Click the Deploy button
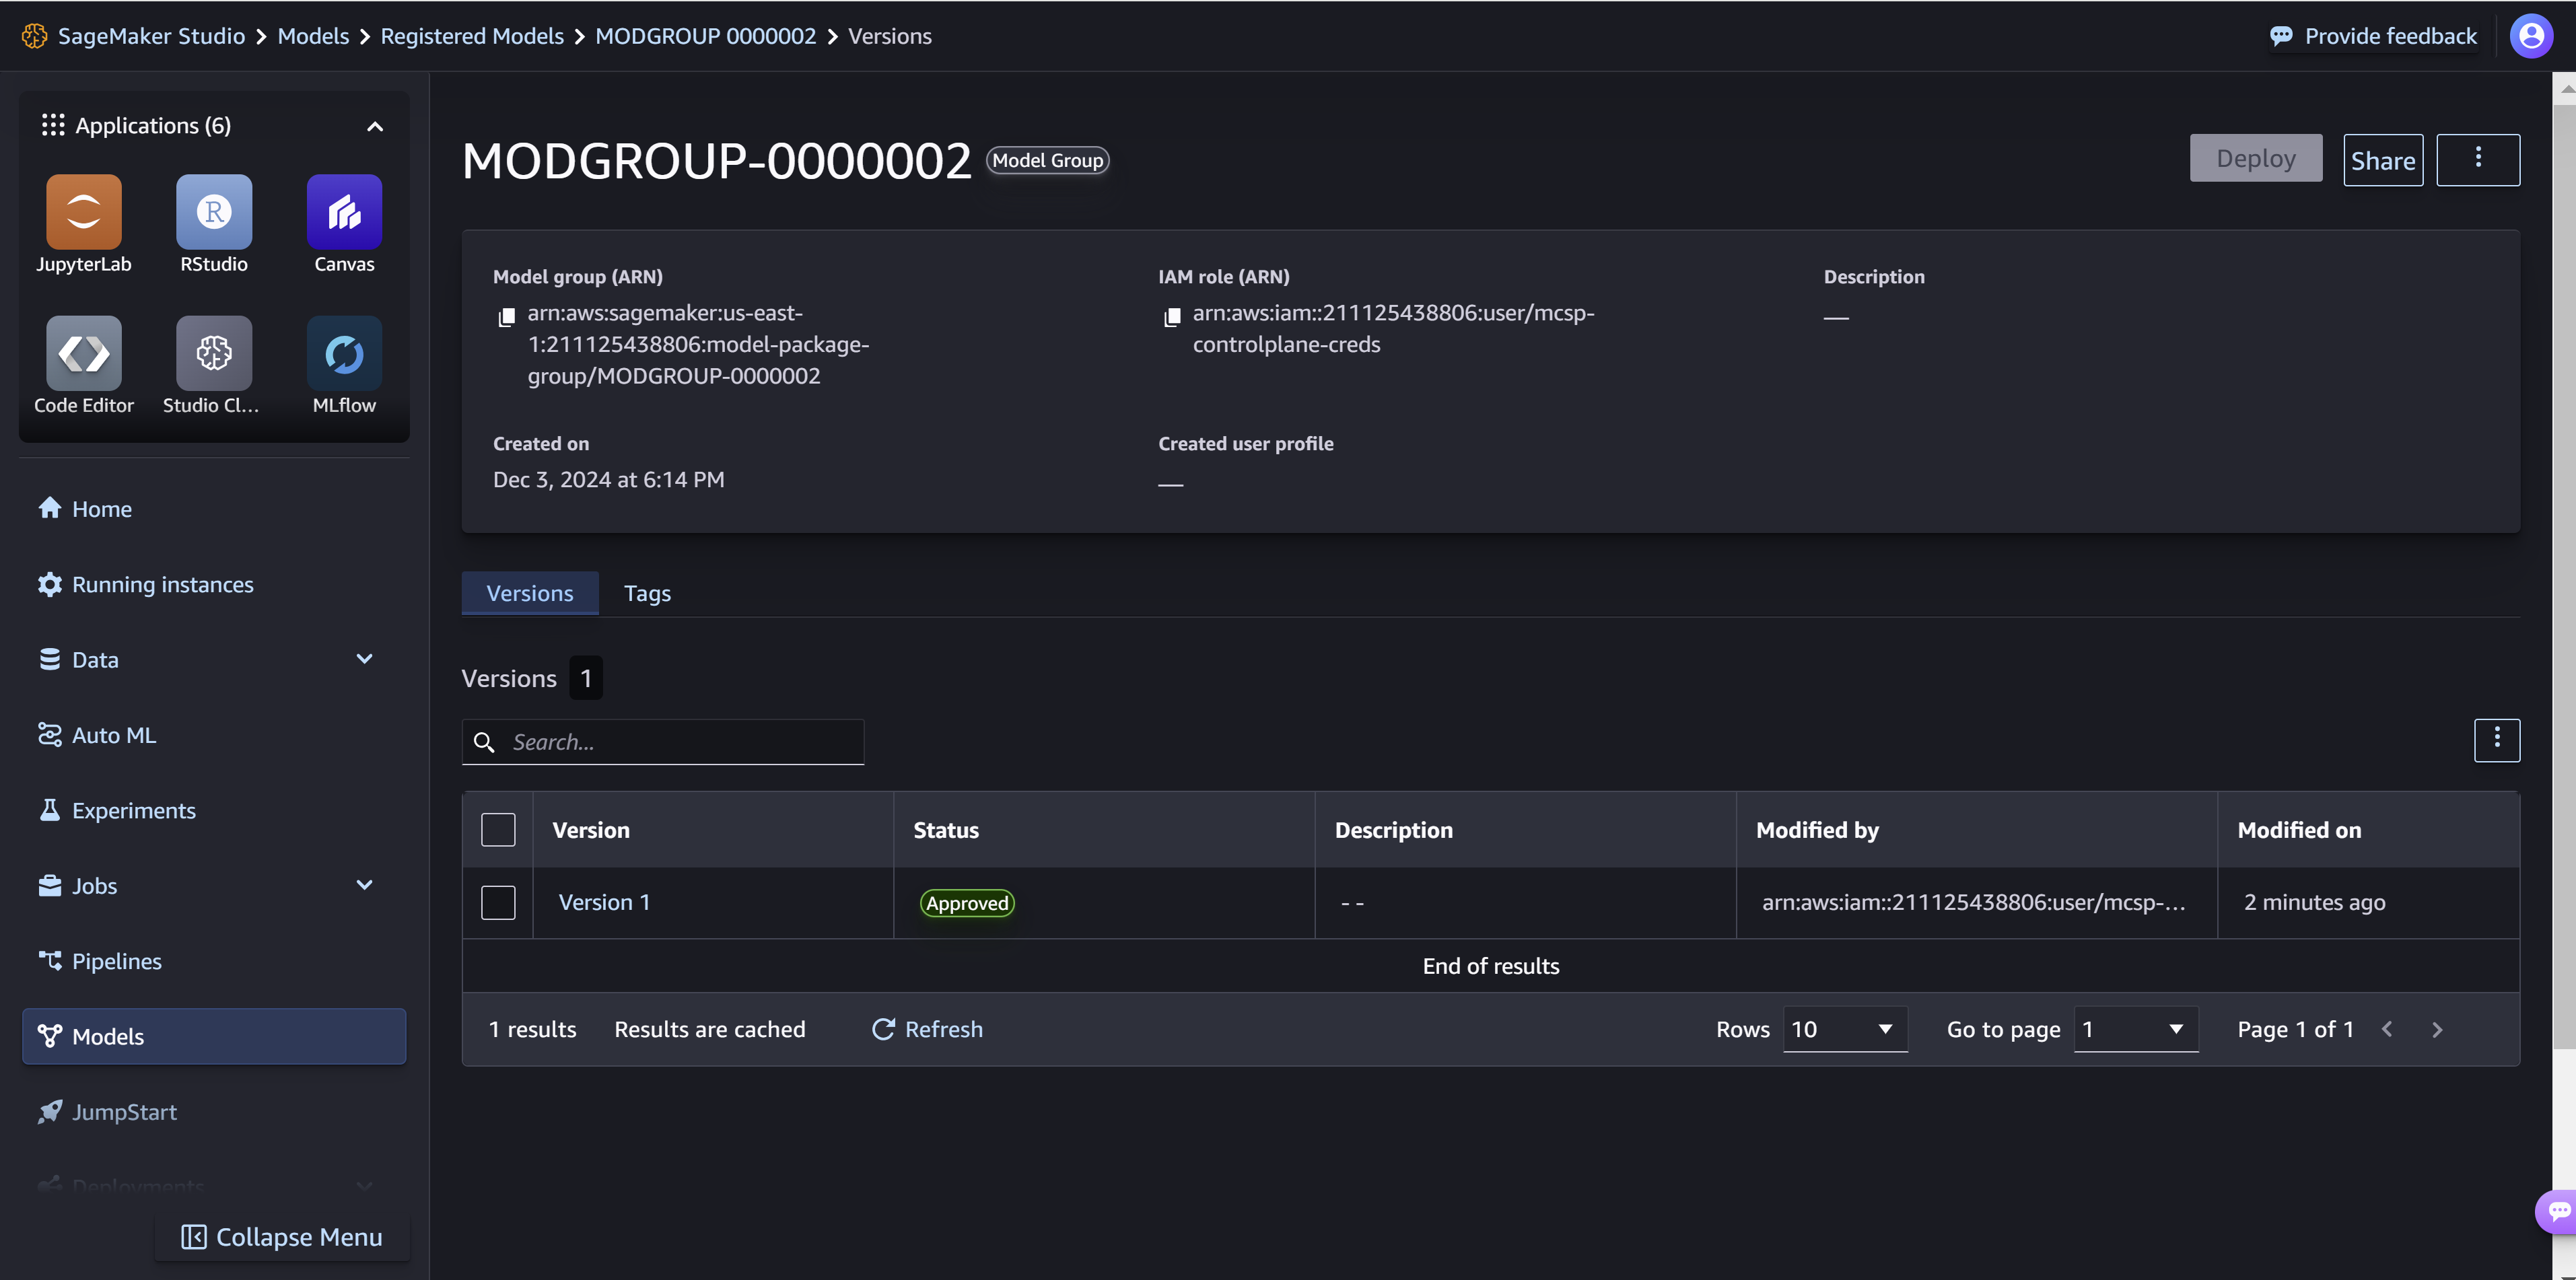The image size is (2576, 1280). [x=2256, y=158]
